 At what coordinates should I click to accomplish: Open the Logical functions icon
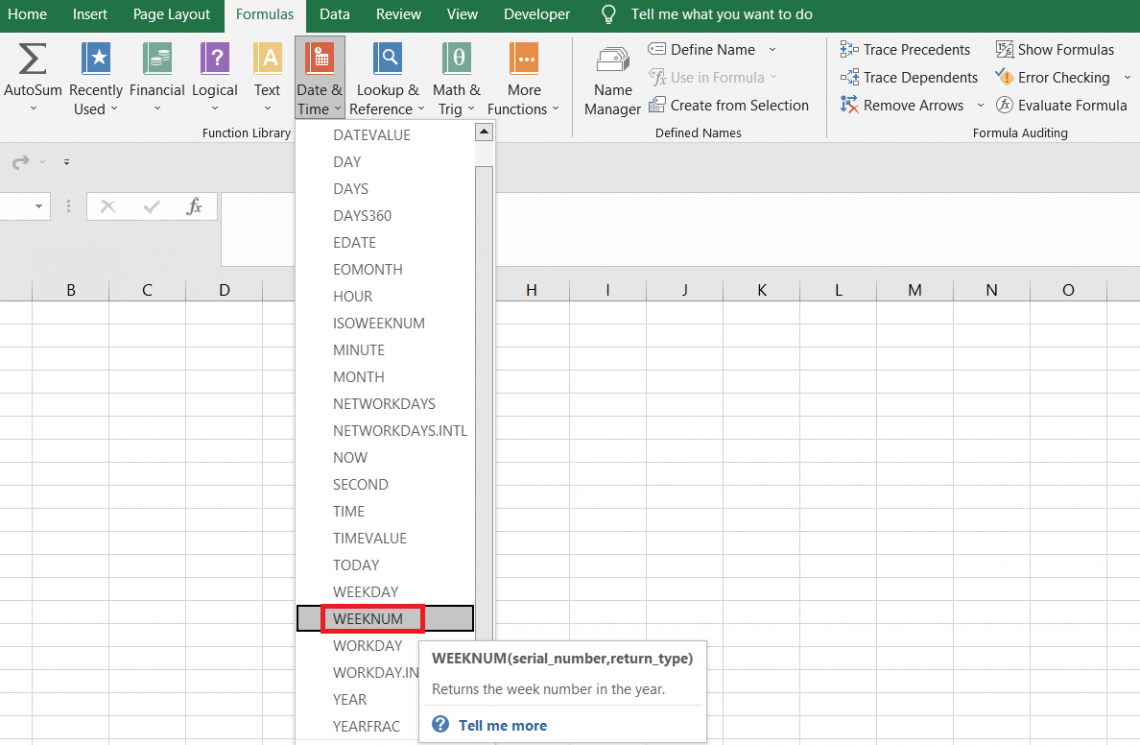215,60
